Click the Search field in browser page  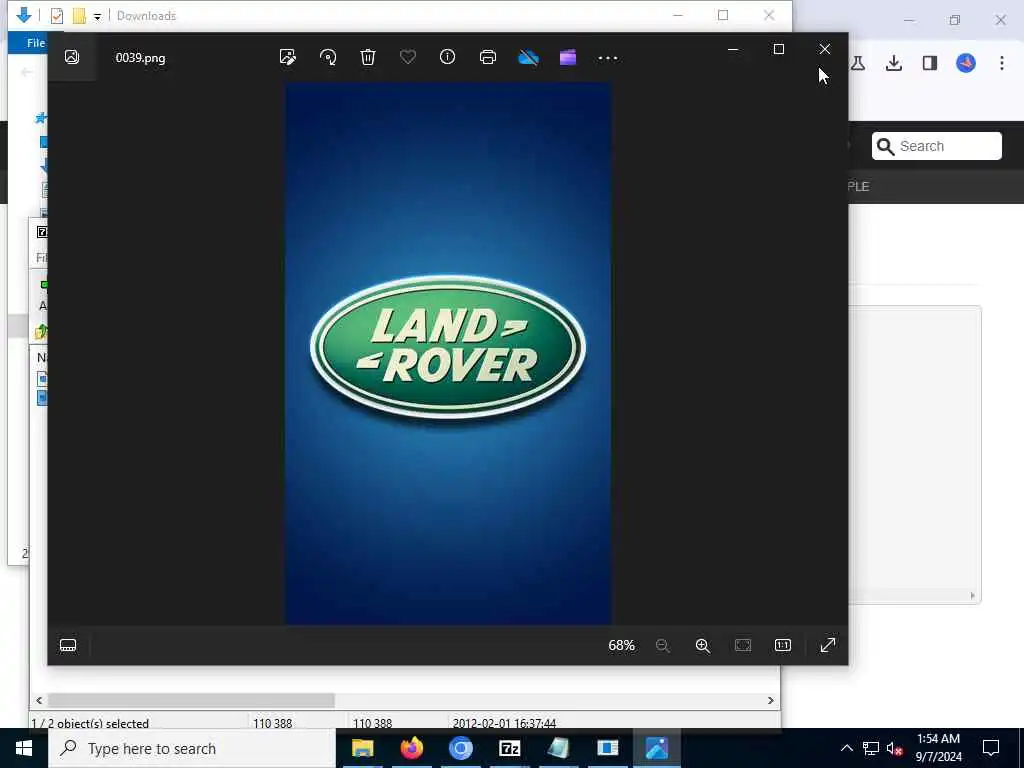[936, 146]
